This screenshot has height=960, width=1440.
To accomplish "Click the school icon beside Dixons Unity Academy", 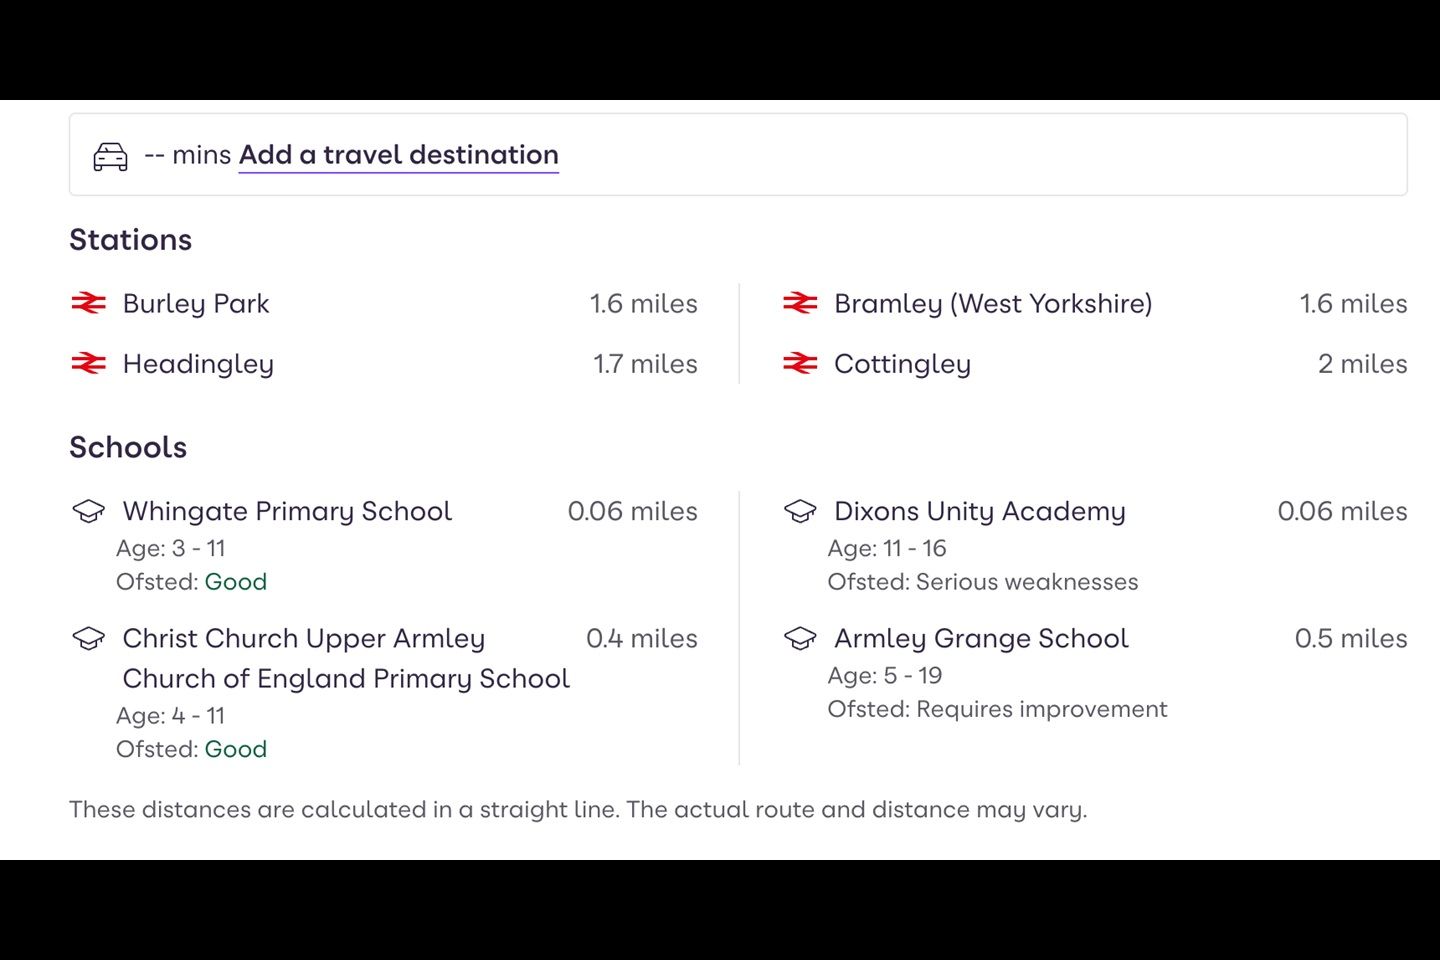I will pos(800,511).
